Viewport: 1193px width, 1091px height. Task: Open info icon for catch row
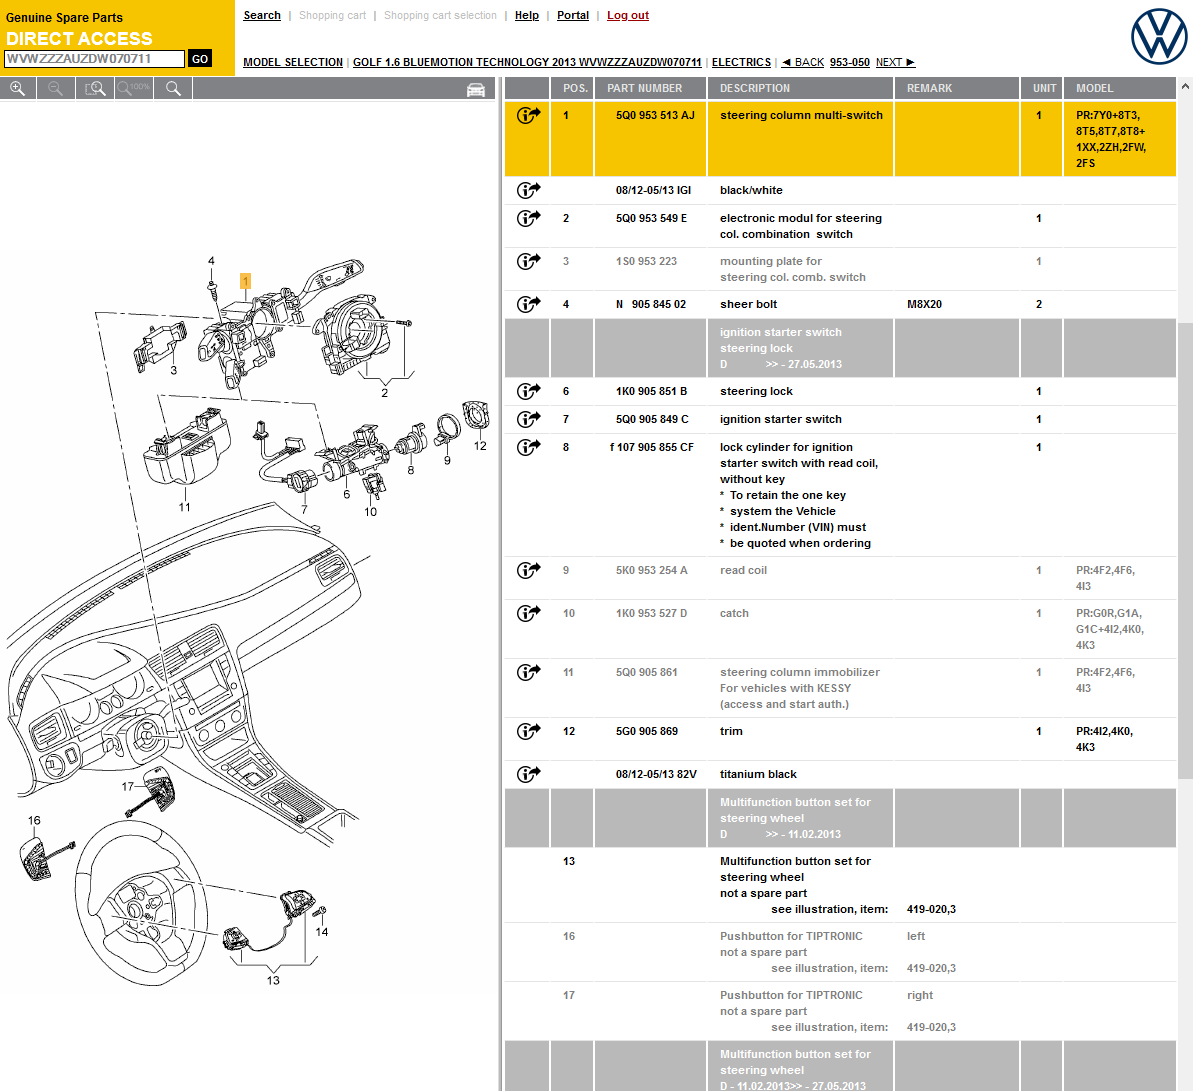tap(528, 613)
